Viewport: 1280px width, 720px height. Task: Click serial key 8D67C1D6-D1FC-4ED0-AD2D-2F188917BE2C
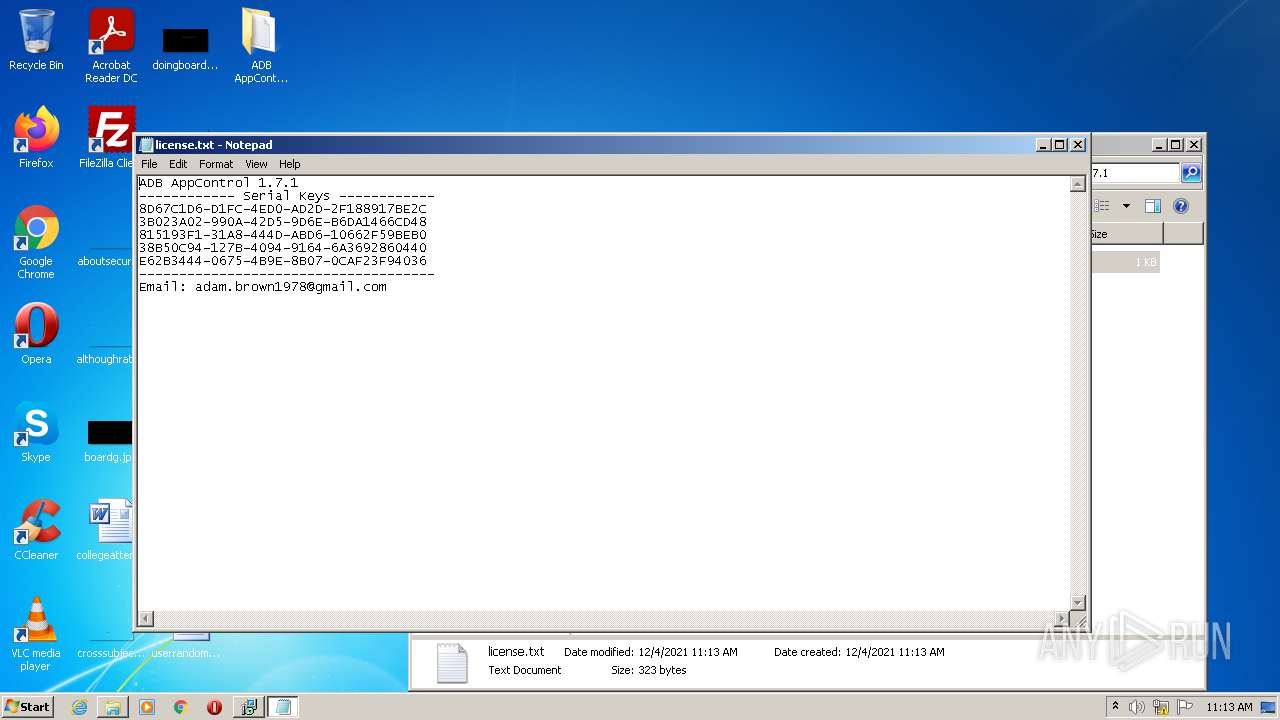(283, 209)
